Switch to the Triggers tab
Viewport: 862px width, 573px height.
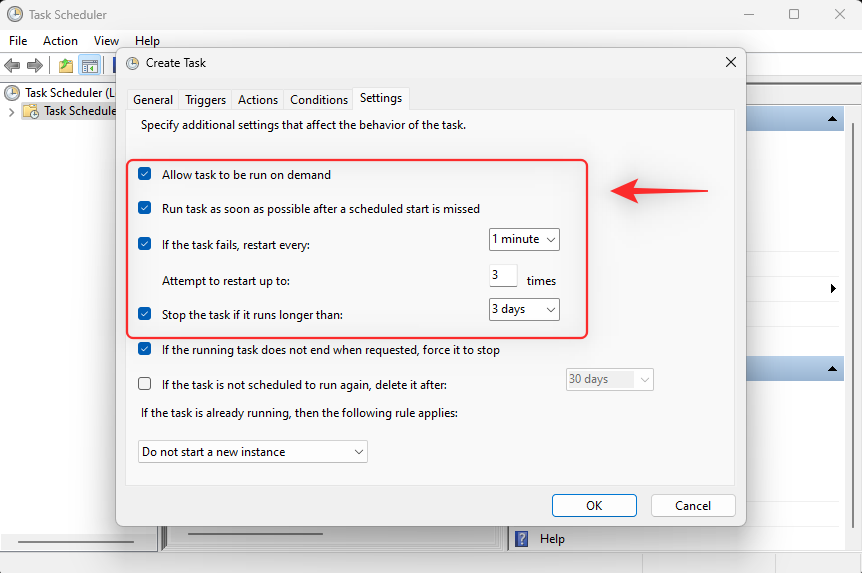coord(206,100)
